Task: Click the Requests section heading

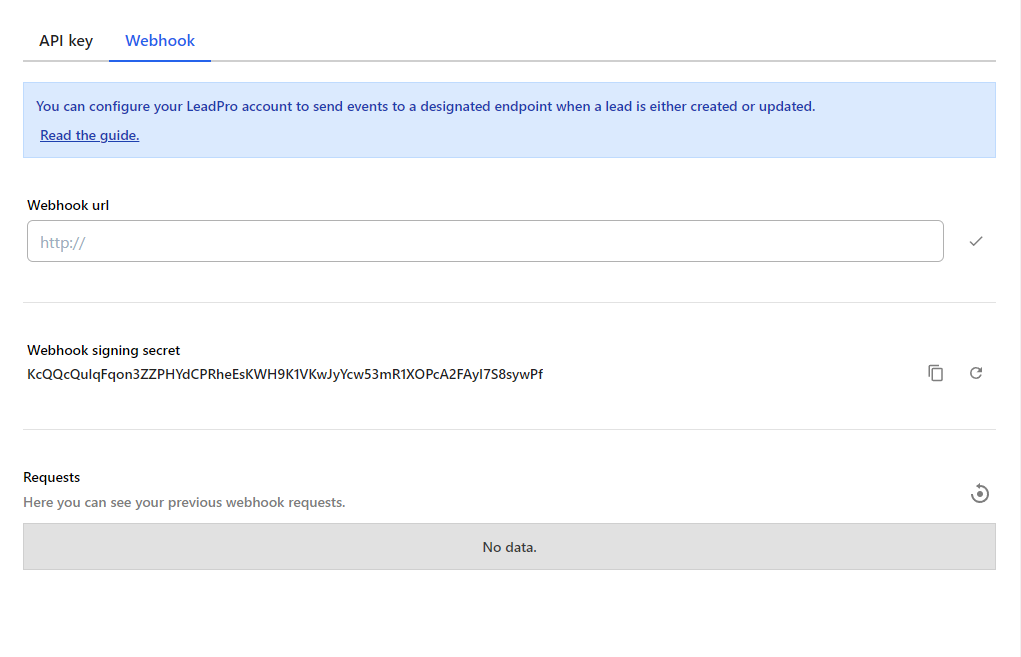Action: (x=51, y=477)
